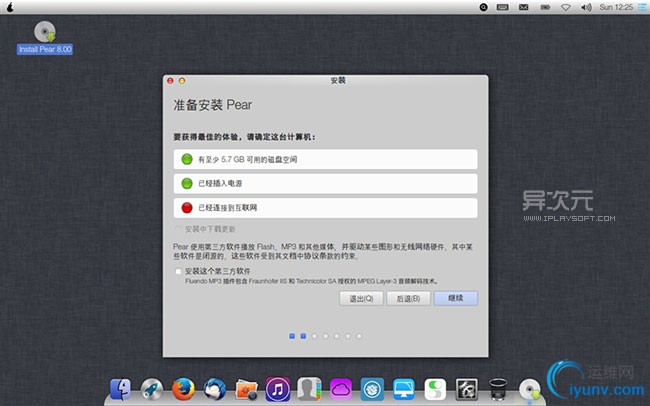
Task: Minimize the 安装 window with yellow button
Action: click(x=182, y=81)
